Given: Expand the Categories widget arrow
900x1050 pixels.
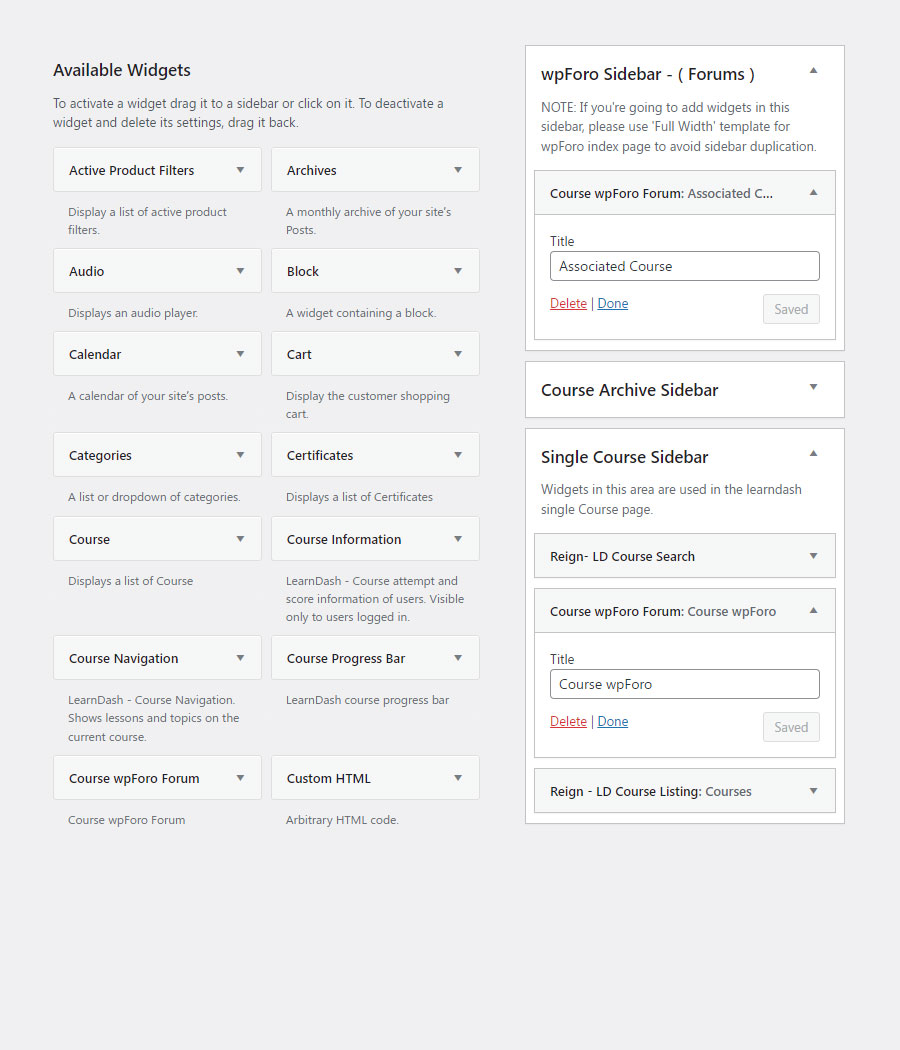Looking at the screenshot, I should coord(240,455).
